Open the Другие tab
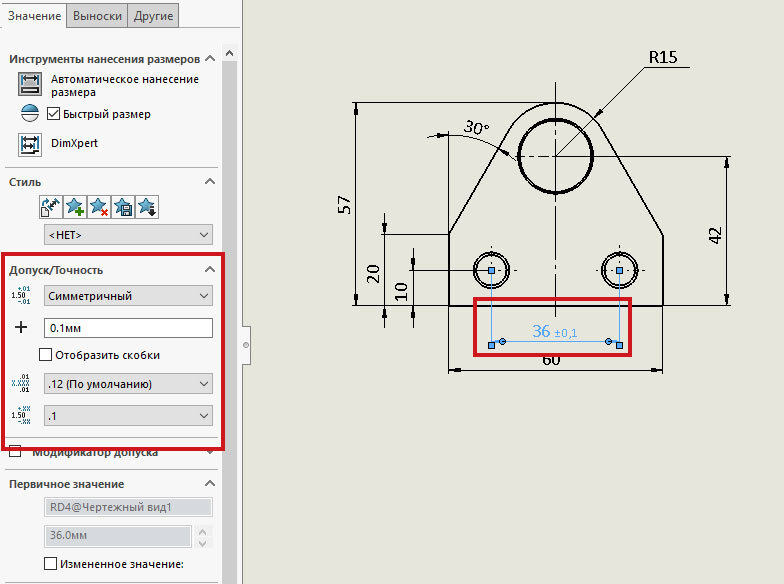The width and height of the screenshot is (784, 584). click(153, 16)
